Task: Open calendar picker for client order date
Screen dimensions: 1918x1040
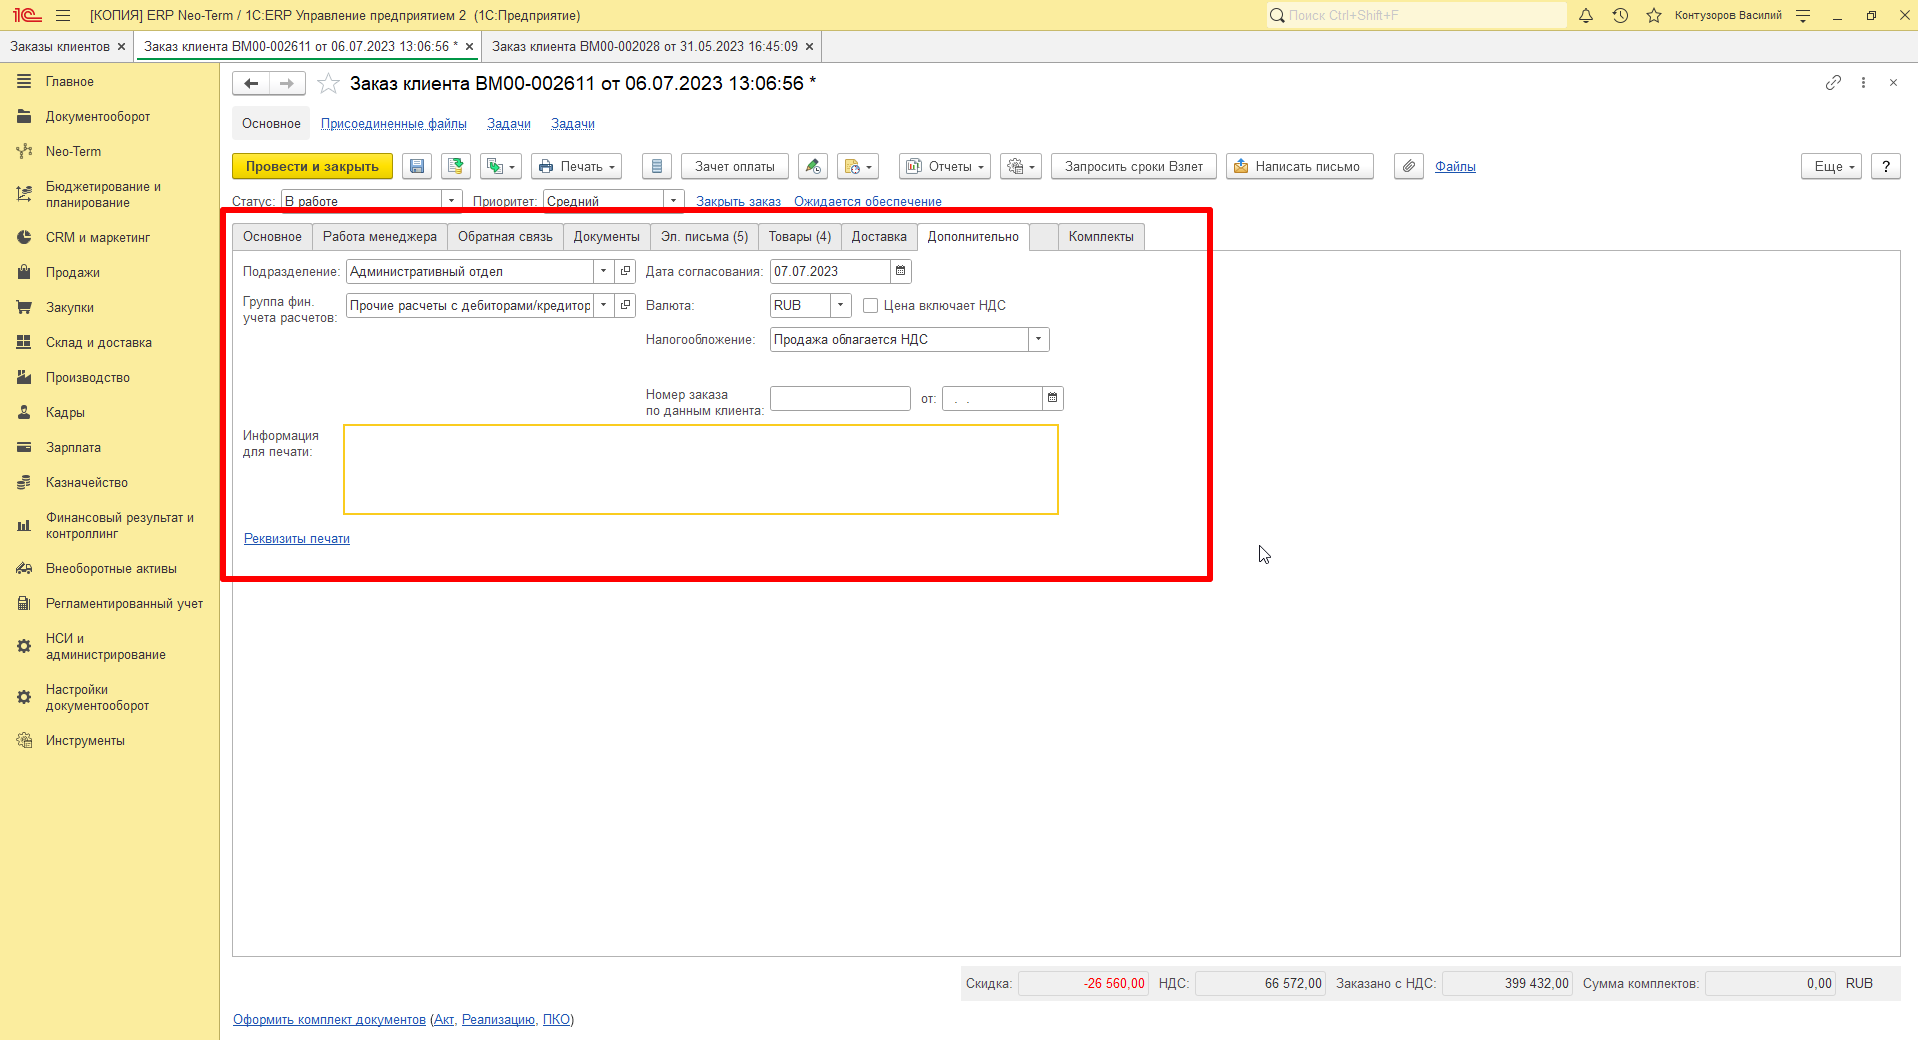Action: 1053,398
